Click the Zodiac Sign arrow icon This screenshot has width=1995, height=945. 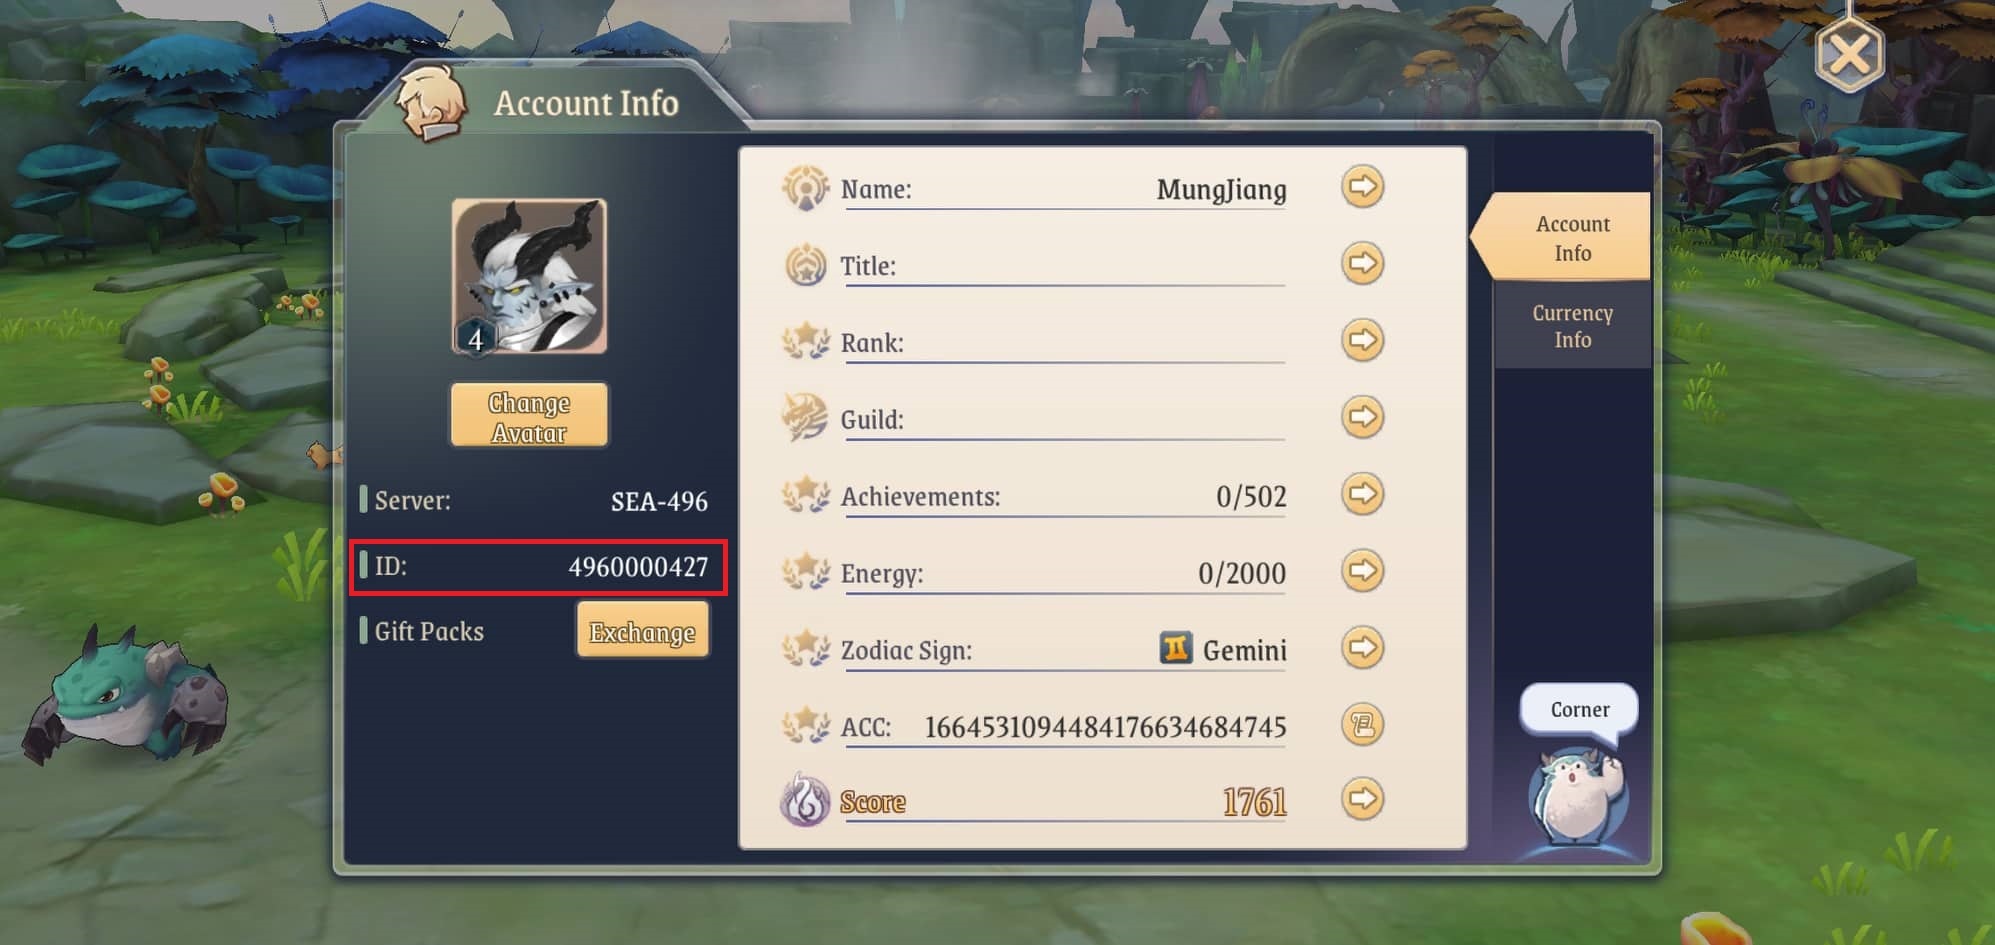tap(1362, 648)
